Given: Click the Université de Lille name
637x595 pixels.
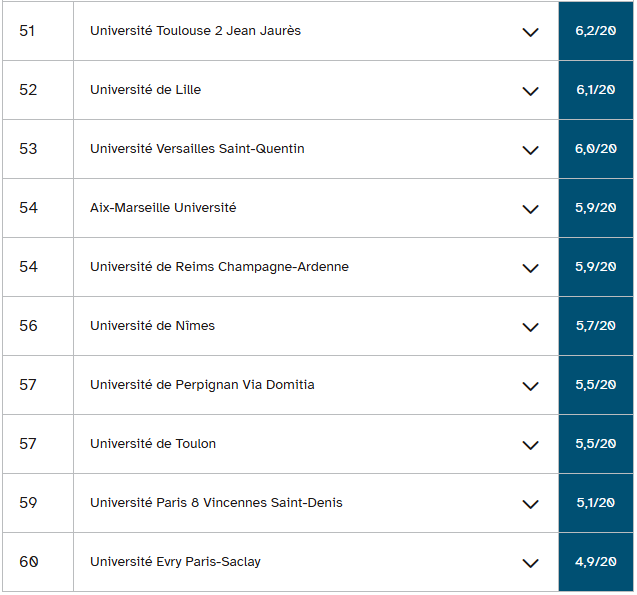Looking at the screenshot, I should click(x=145, y=90).
